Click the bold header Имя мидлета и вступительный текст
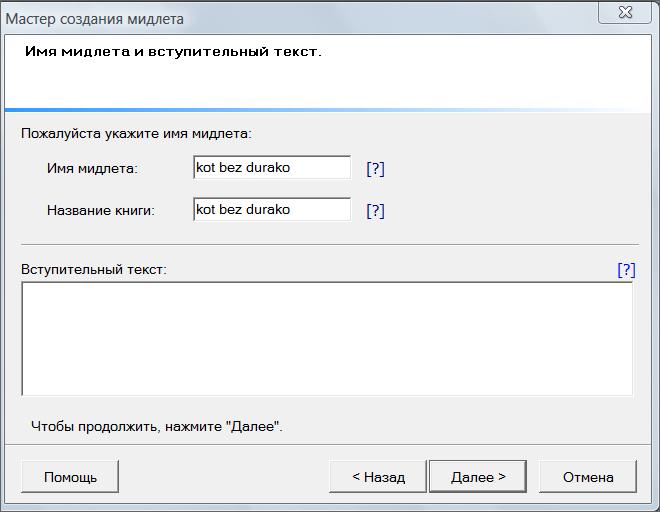660x512 pixels. click(x=173, y=51)
